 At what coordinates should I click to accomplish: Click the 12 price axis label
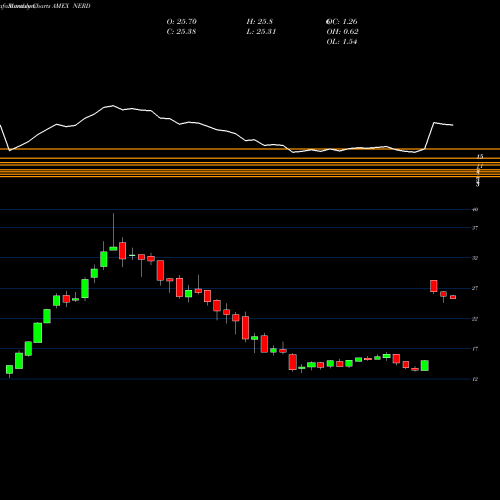[475, 379]
